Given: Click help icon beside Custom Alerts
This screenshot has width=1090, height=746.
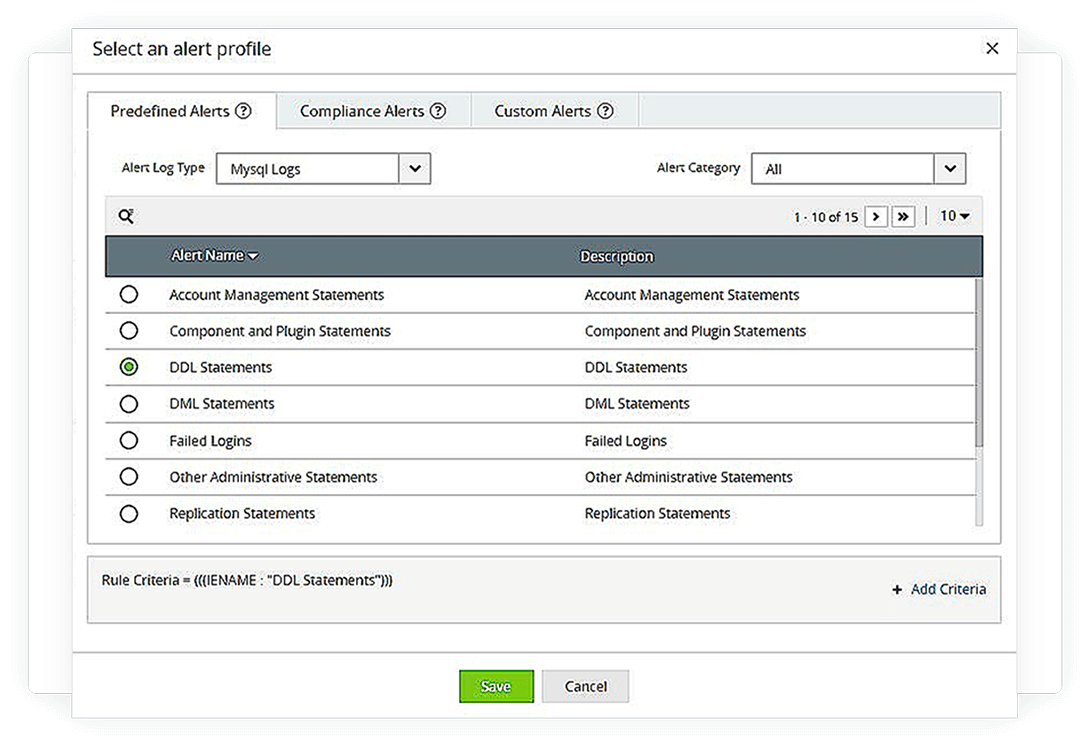Looking at the screenshot, I should point(605,111).
